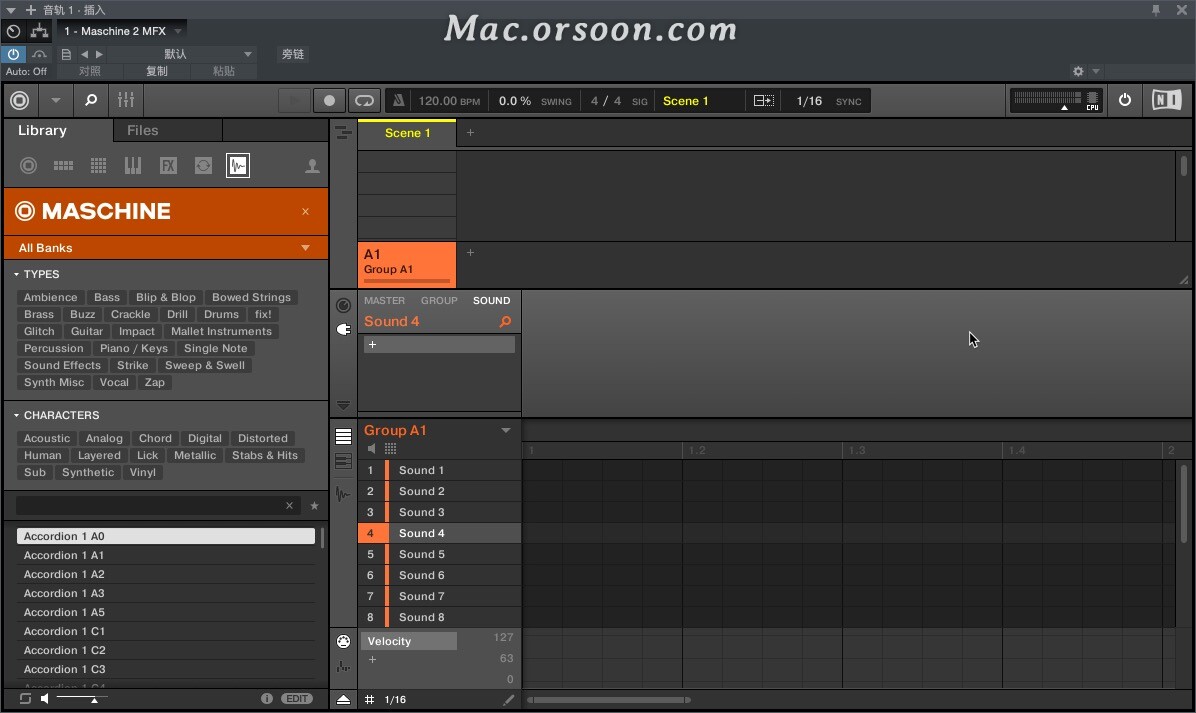1196x713 pixels.
Task: Click the Sound 4 quick browse magnifier
Action: coord(505,322)
